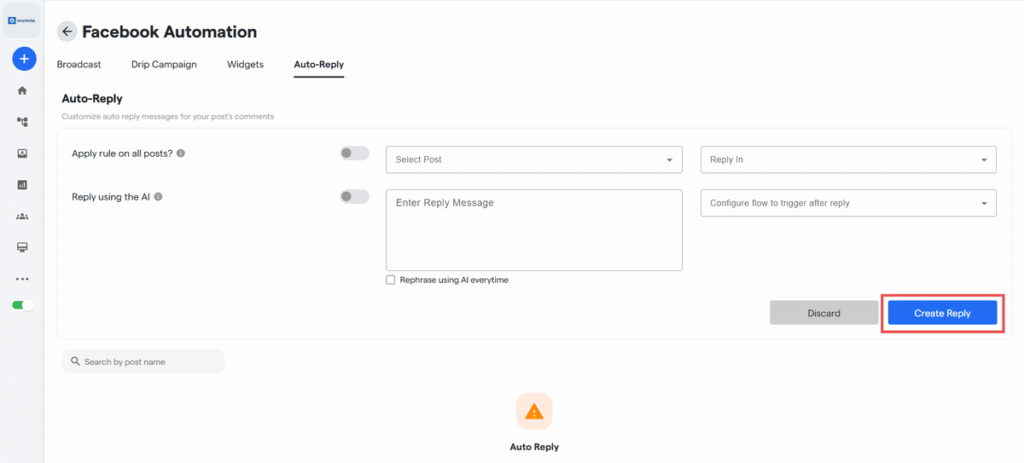
Task: Open the team members icon in sidebar
Action: click(22, 216)
